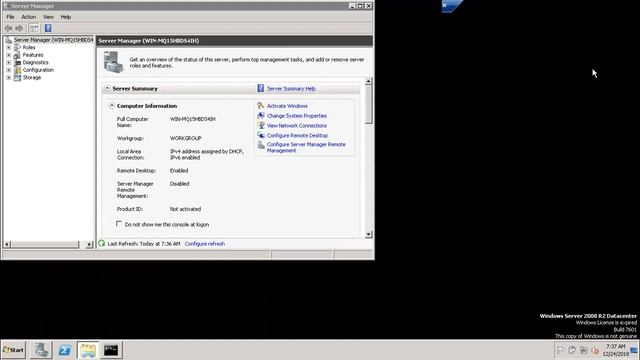This screenshot has height=360, width=640.
Task: Select the Server Manager root tree node
Action: (x=53, y=40)
